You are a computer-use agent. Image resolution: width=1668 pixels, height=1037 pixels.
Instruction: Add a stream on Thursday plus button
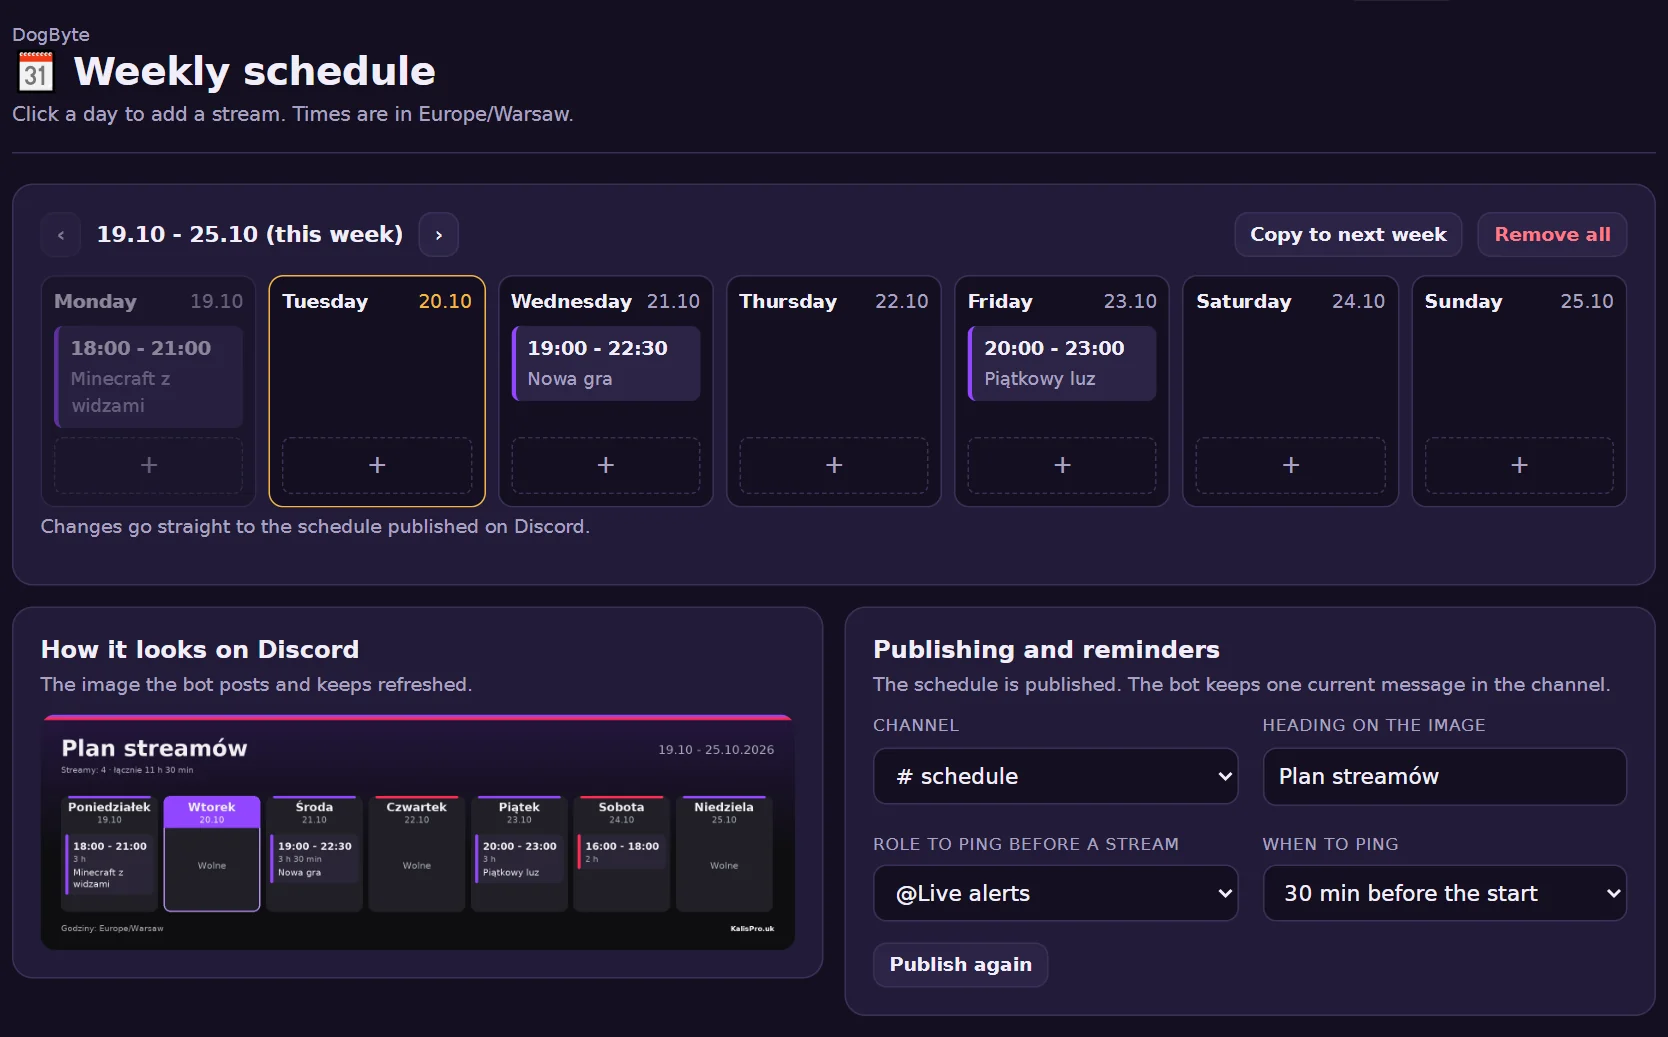pos(834,465)
